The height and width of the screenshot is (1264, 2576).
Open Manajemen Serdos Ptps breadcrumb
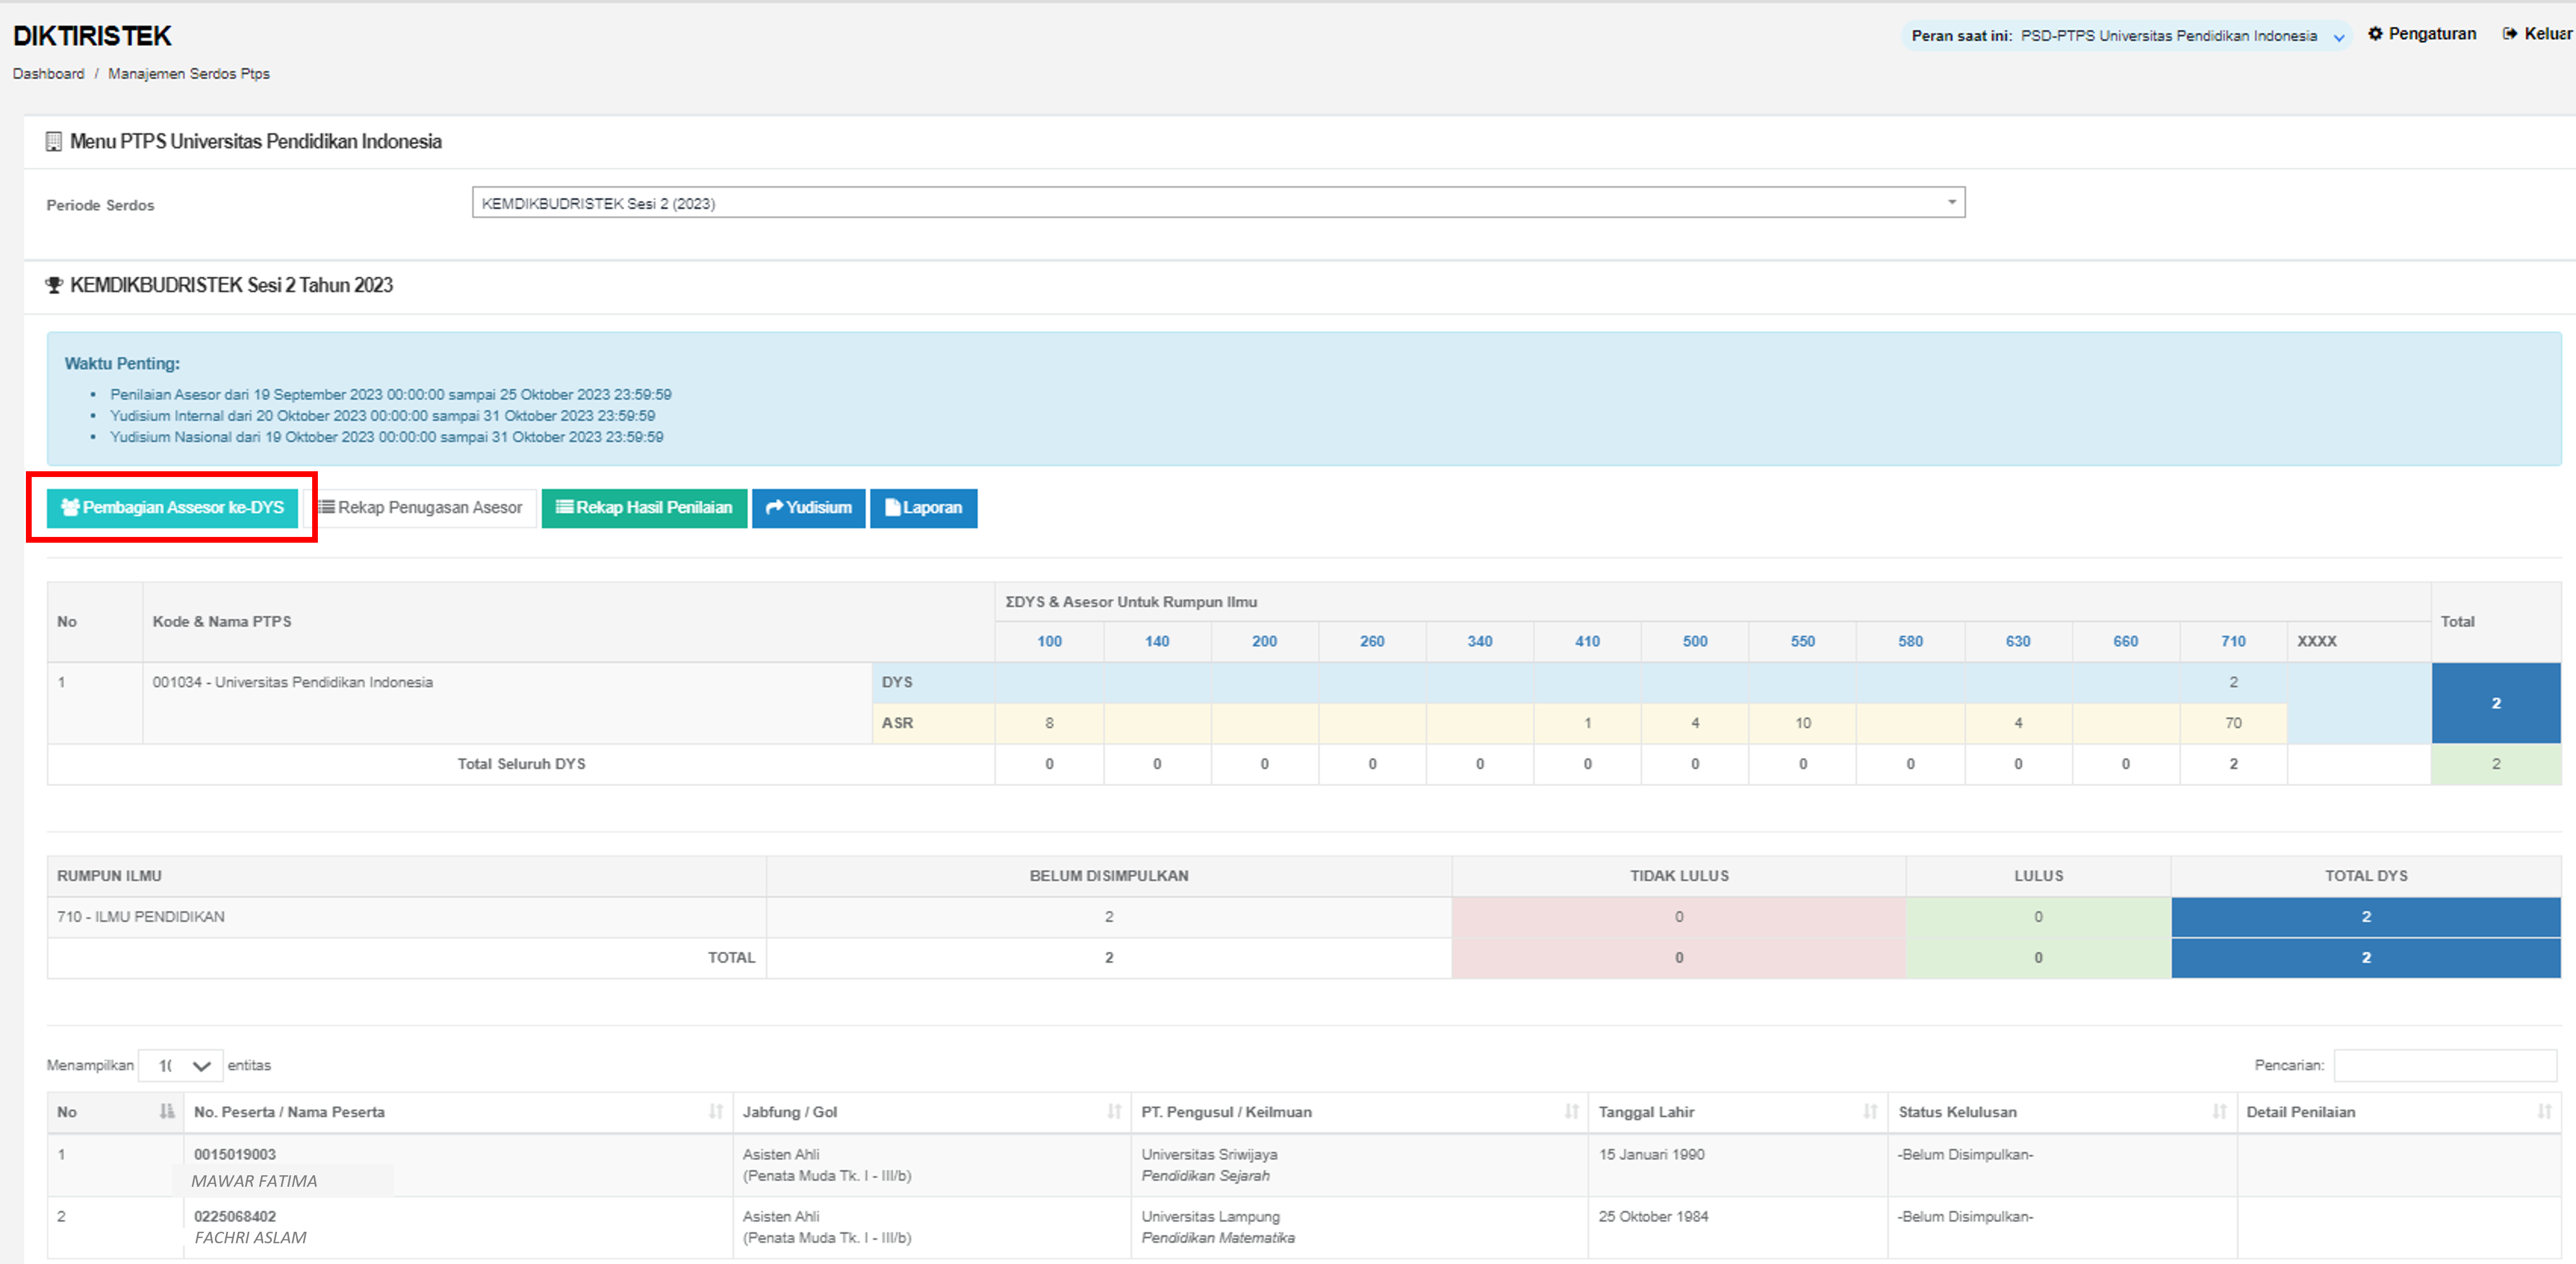[189, 74]
